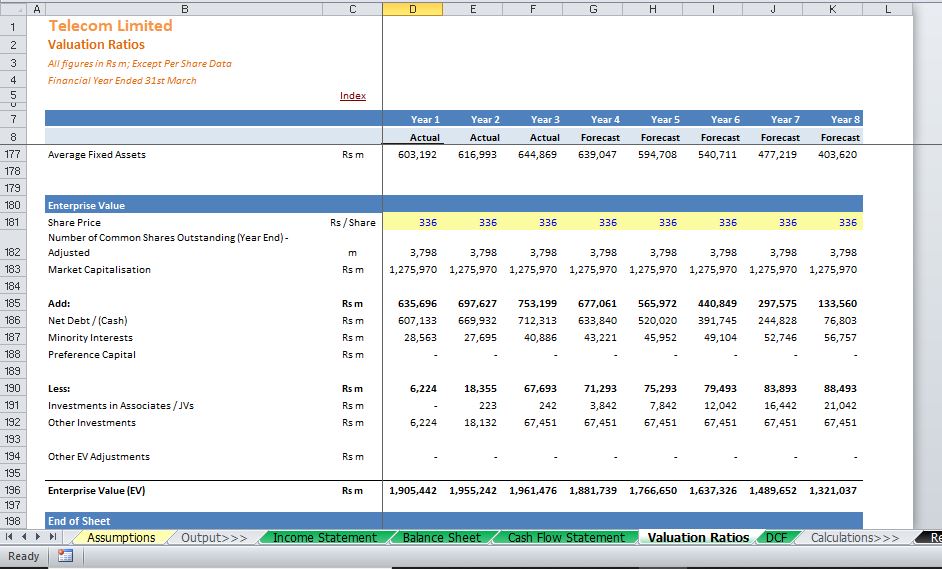Switch to the Income Statement tab
Screen dimensions: 942x569
coord(324,537)
